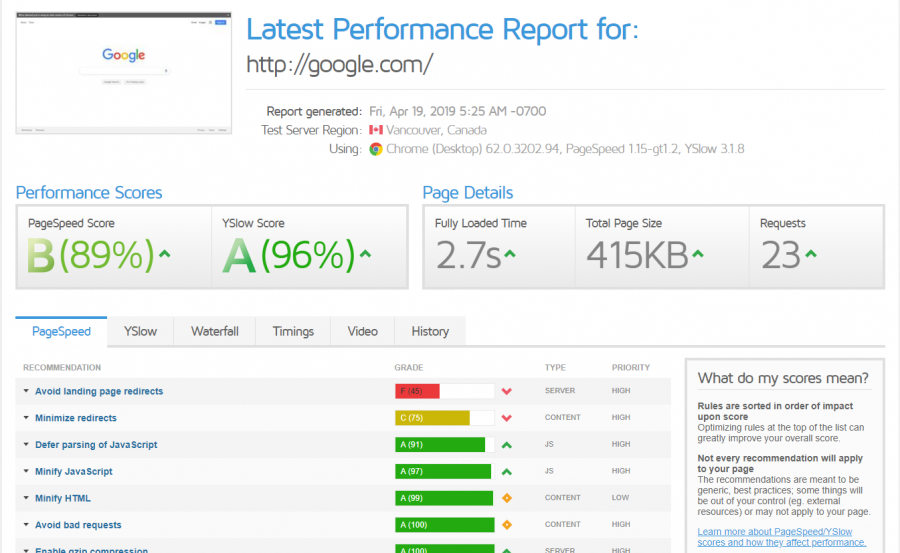Switch to the Video tab
Screen dimensions: 900x553
pos(362,331)
